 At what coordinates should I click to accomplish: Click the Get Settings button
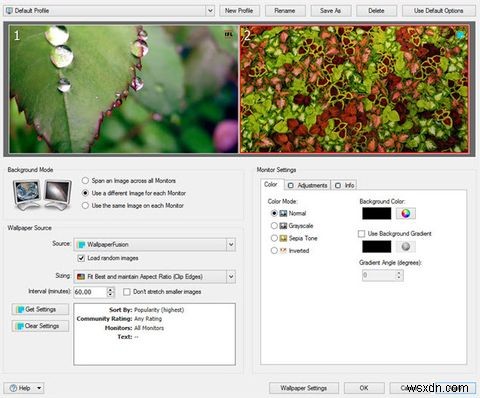coord(40,309)
